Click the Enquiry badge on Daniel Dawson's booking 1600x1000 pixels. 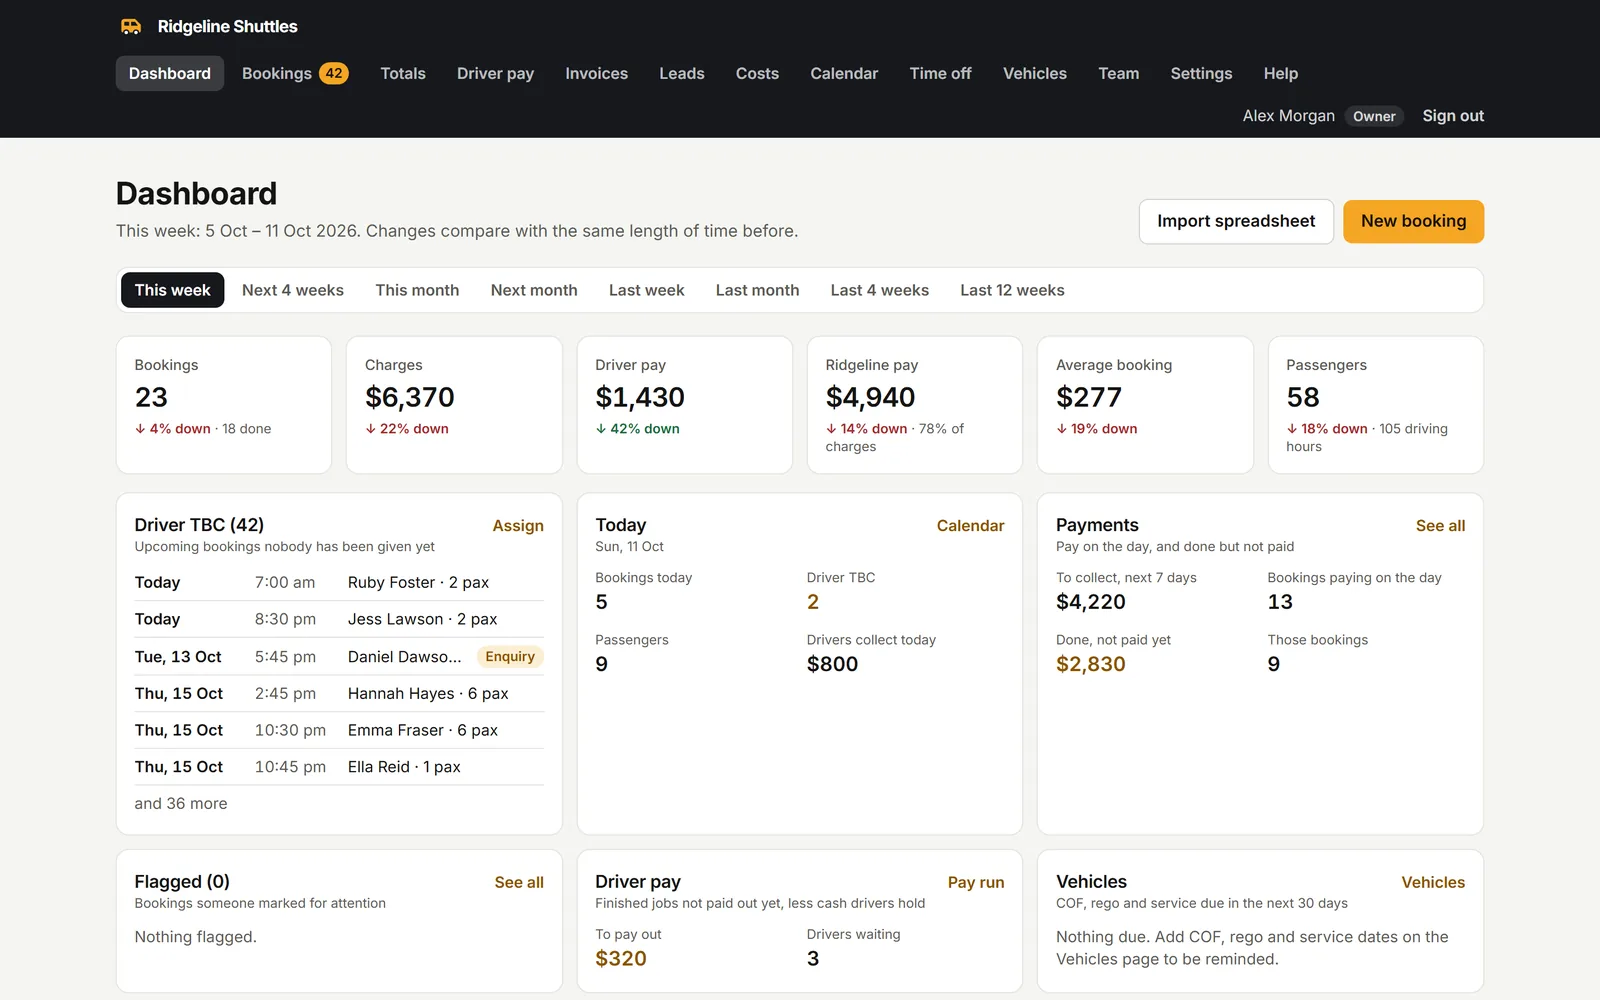click(x=510, y=657)
